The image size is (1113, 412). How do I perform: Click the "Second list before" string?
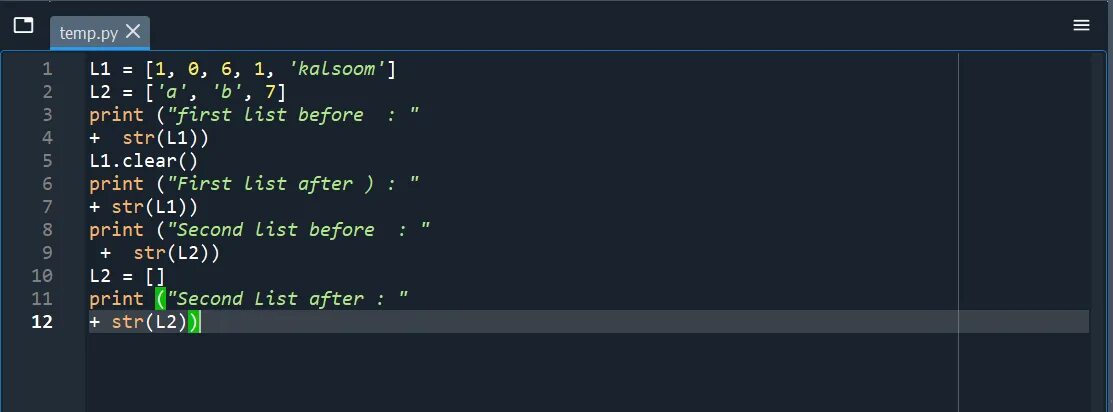coord(298,229)
